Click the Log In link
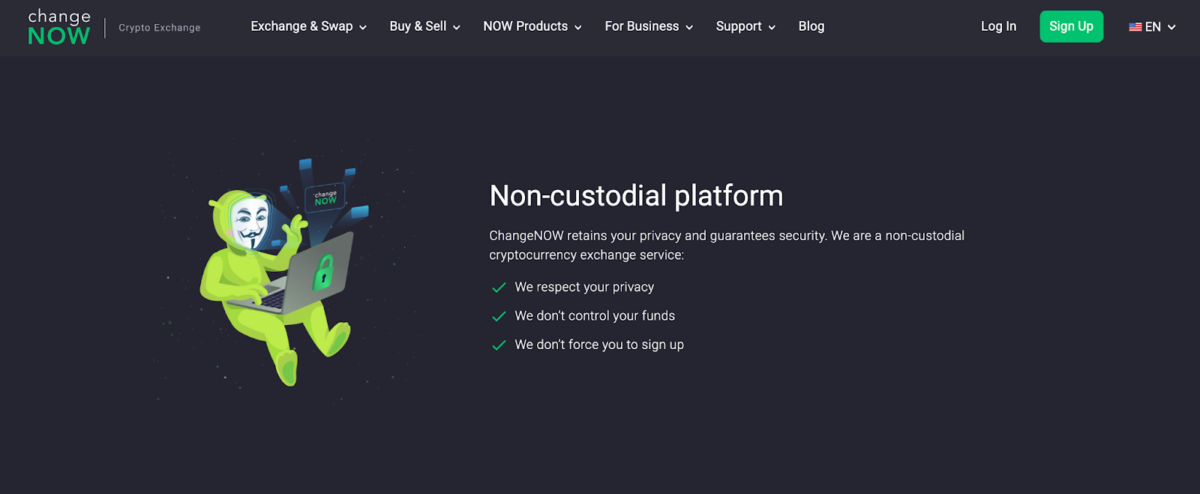1200x494 pixels. coord(998,27)
